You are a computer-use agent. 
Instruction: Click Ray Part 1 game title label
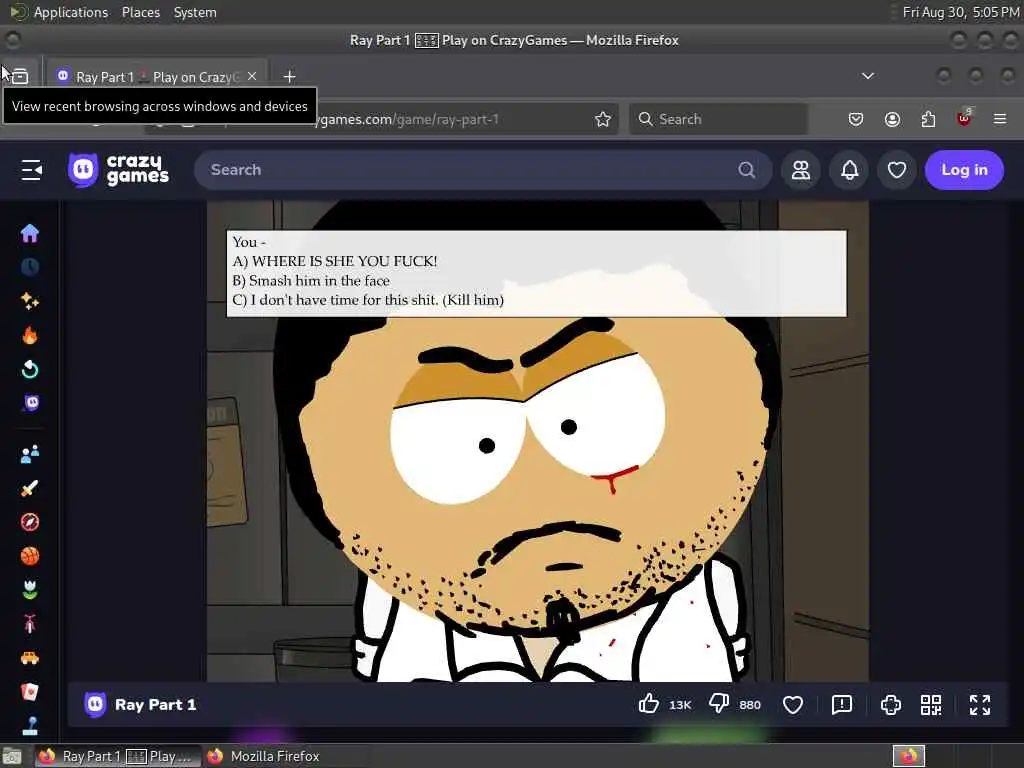click(155, 705)
